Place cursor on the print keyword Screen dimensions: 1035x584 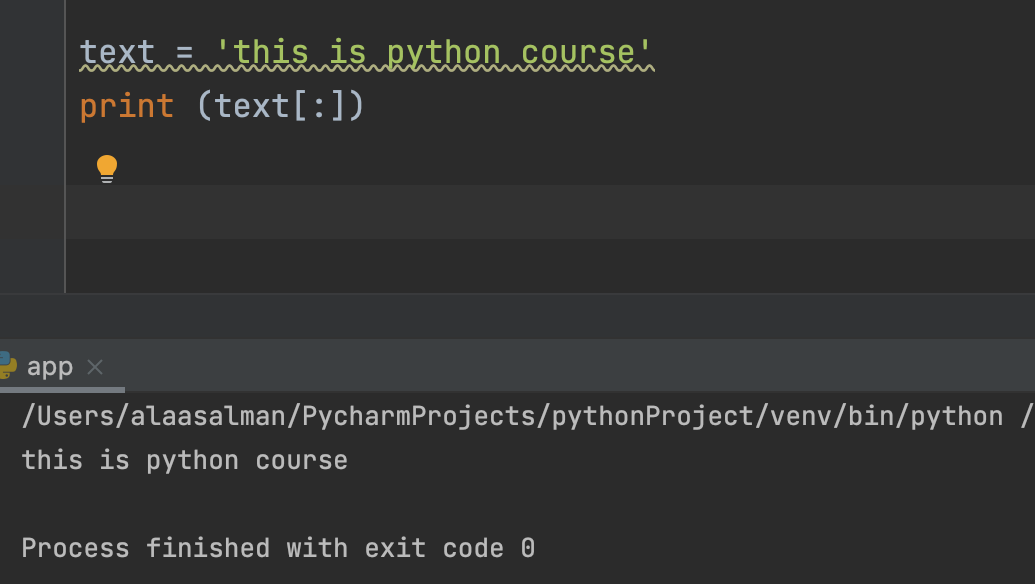point(126,105)
